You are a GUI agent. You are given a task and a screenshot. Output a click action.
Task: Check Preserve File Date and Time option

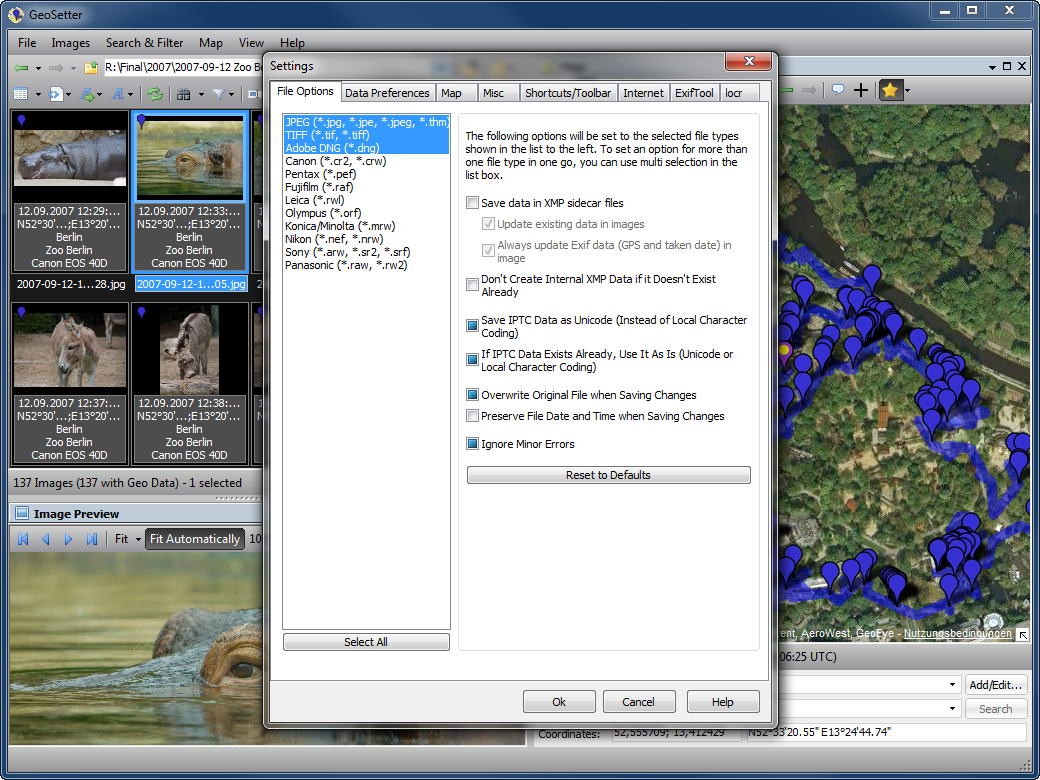pos(473,416)
